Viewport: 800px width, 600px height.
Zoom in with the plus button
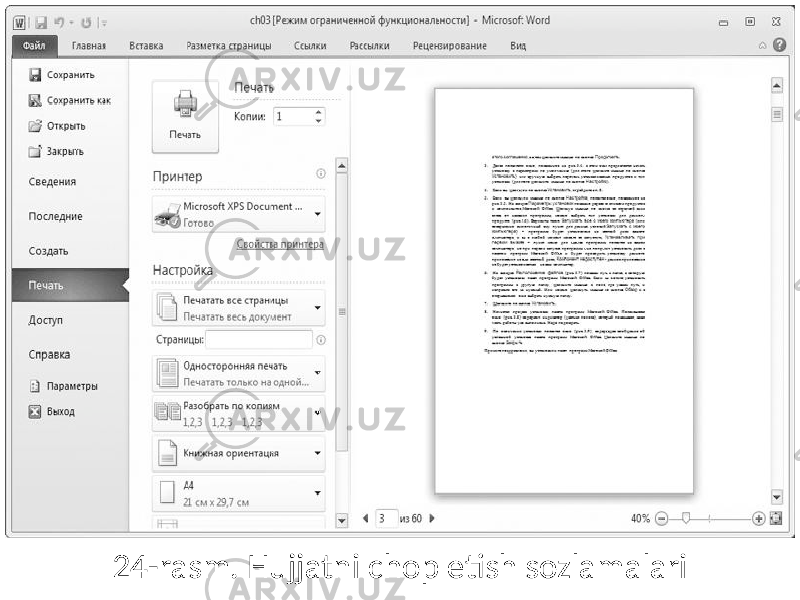759,519
